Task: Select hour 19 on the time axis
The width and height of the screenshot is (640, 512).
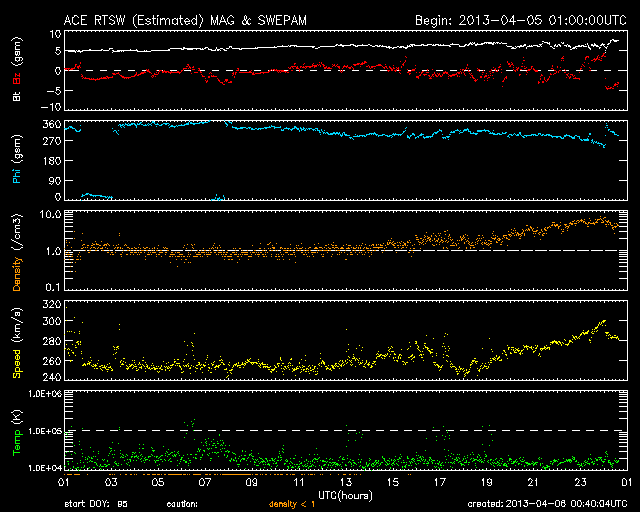Action: point(486,482)
